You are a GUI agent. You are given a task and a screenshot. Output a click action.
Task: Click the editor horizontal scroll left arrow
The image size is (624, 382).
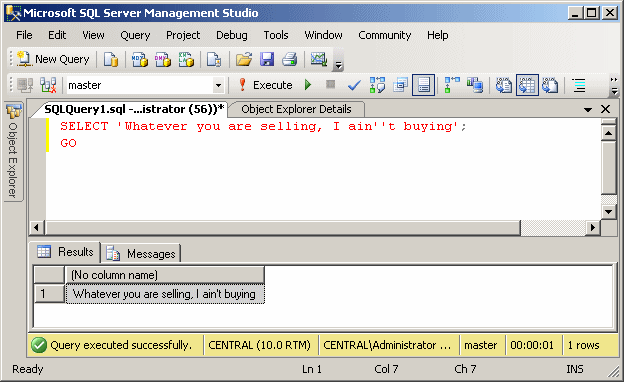point(37,228)
